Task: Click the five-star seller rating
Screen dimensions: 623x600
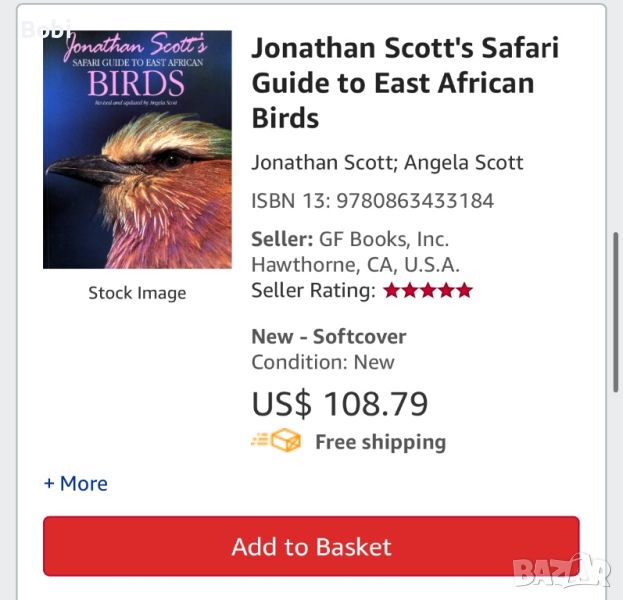Action: tap(428, 291)
